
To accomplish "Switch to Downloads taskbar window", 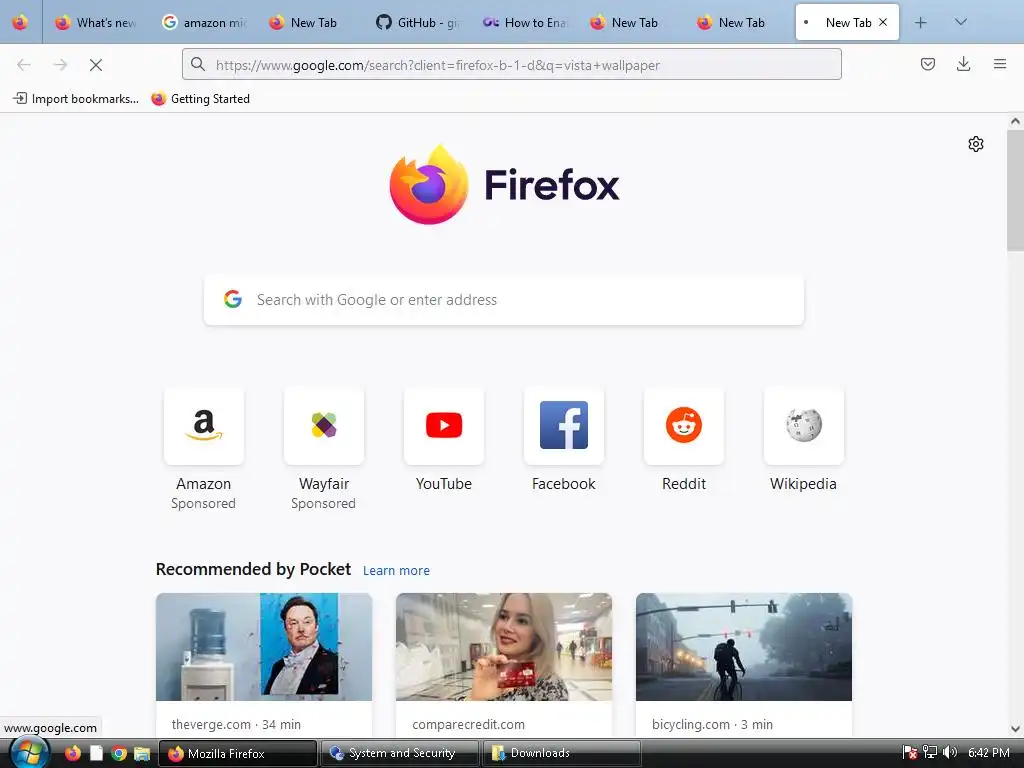I will click(x=562, y=753).
